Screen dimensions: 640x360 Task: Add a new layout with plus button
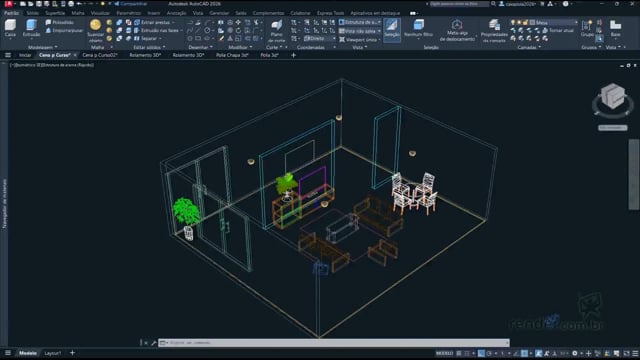coord(72,353)
